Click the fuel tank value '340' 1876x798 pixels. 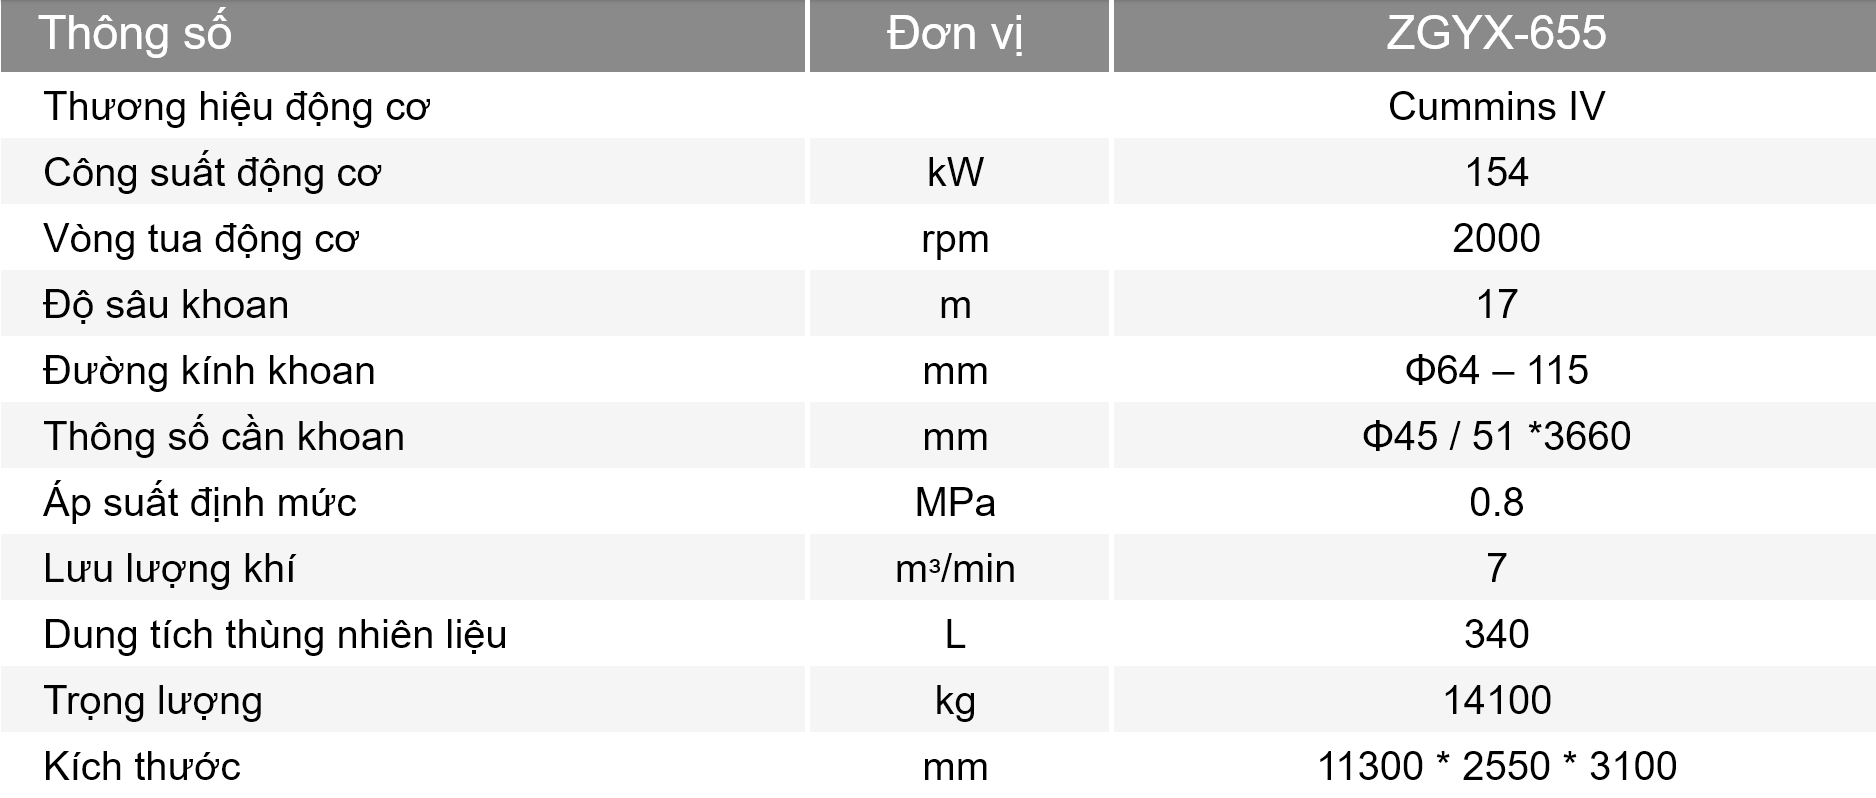[x=1496, y=634]
